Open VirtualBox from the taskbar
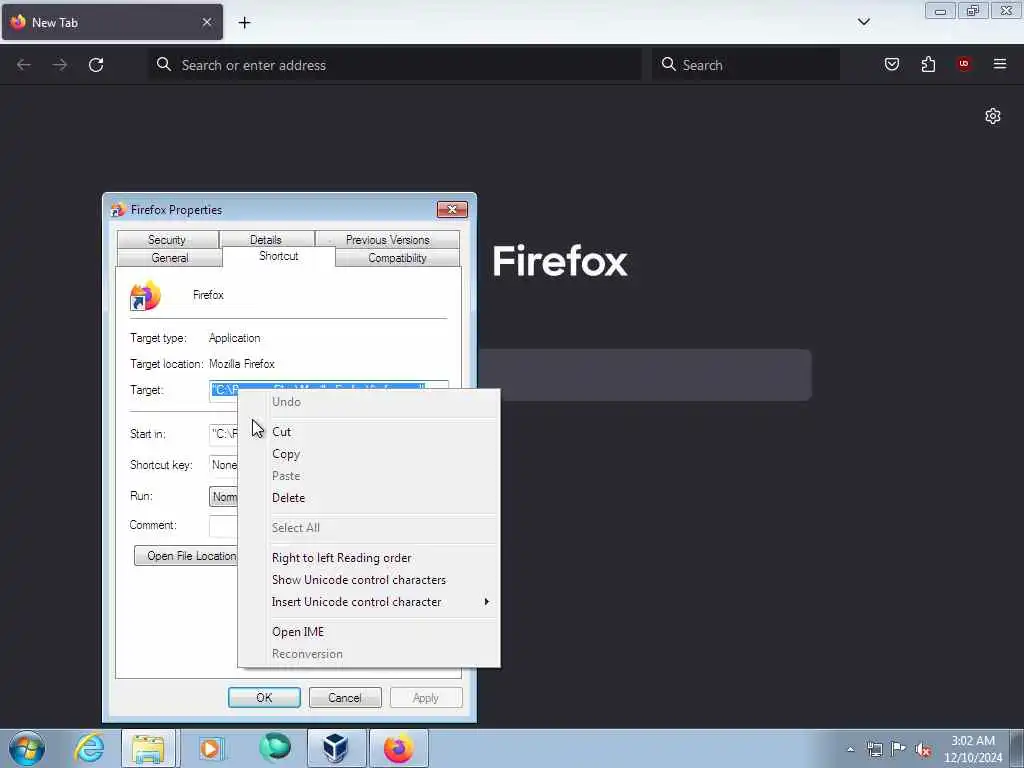Viewport: 1024px width, 768px height. [336, 748]
